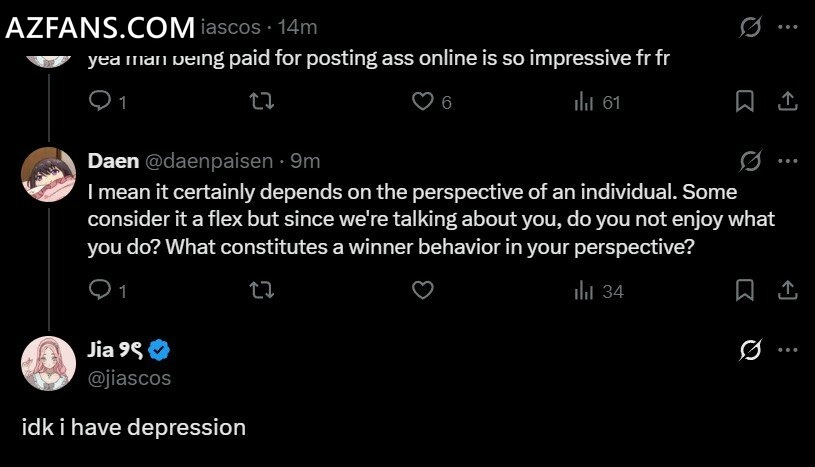
Task: Like the tweet with 6 likes
Action: point(431,101)
